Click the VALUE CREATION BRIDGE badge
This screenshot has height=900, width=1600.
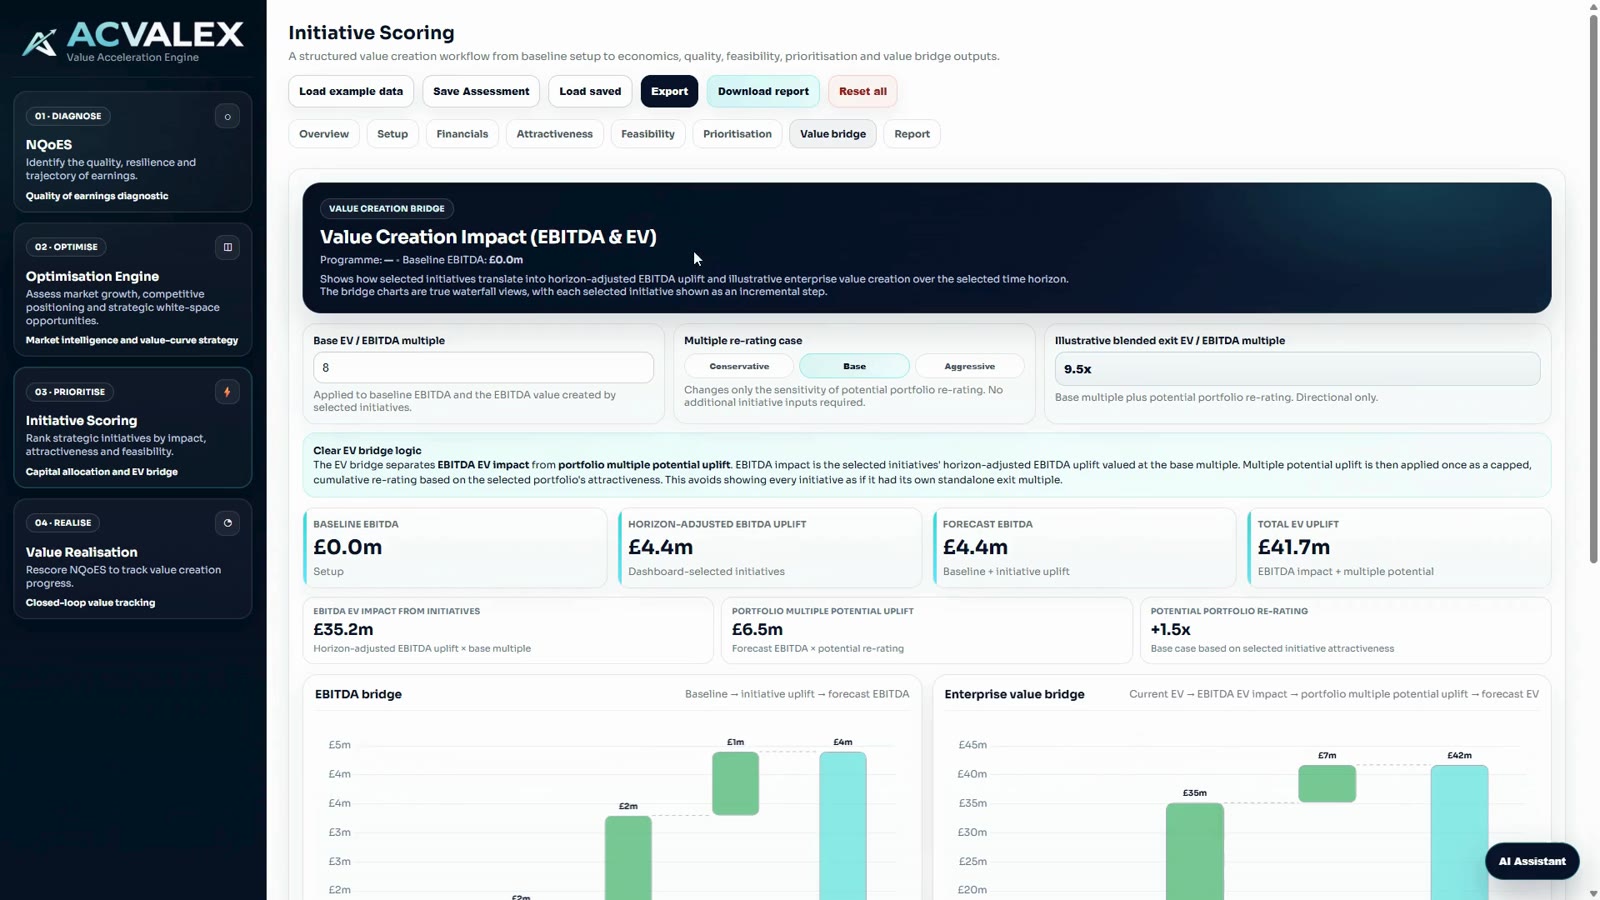[387, 208]
